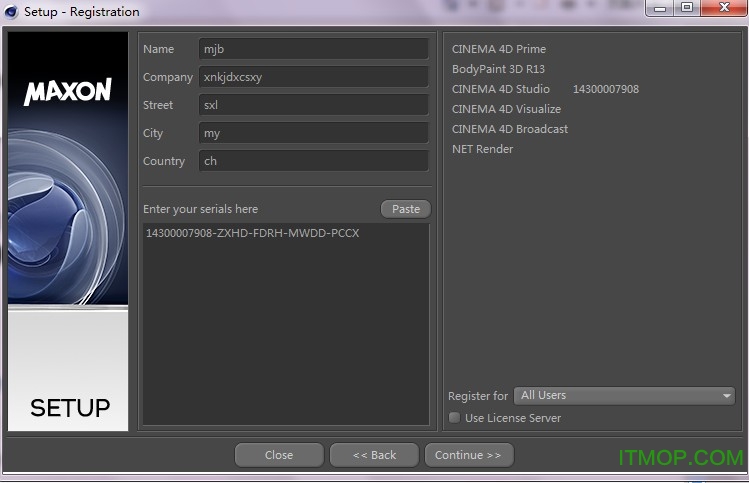Click the MAXON logo in sidebar
Viewport: 749px width, 483px height.
(67, 93)
